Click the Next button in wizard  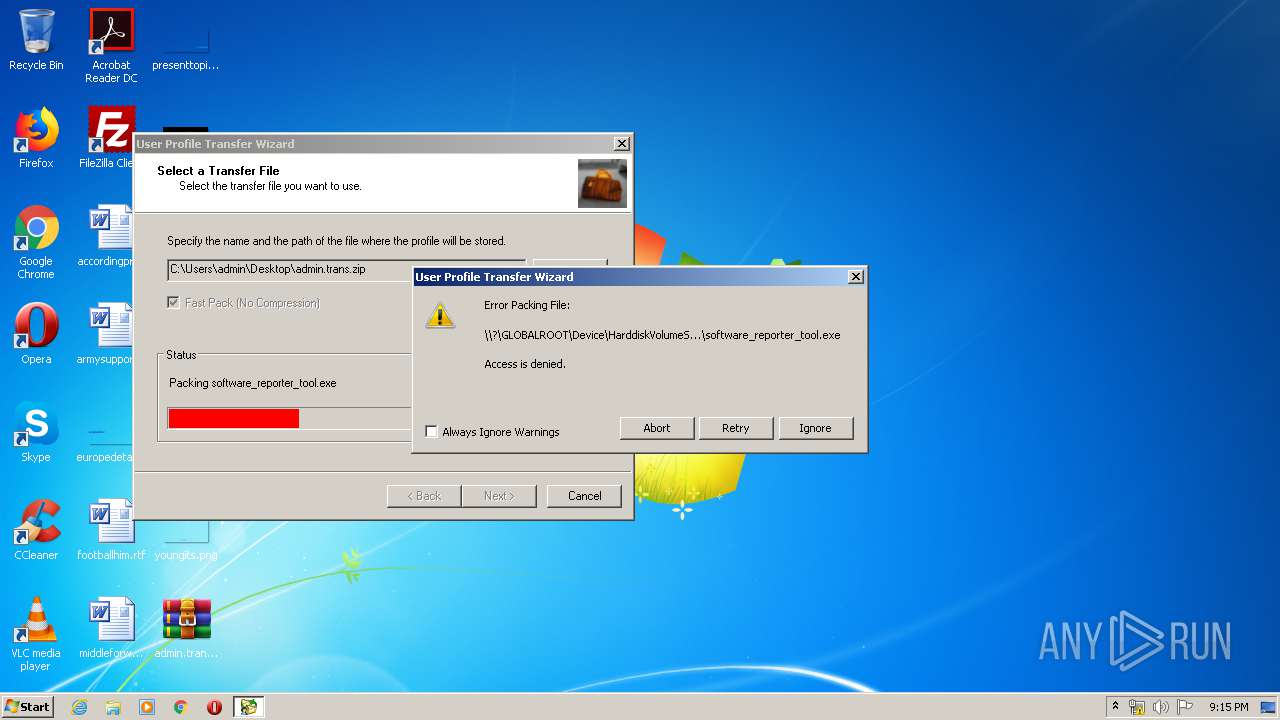click(499, 496)
